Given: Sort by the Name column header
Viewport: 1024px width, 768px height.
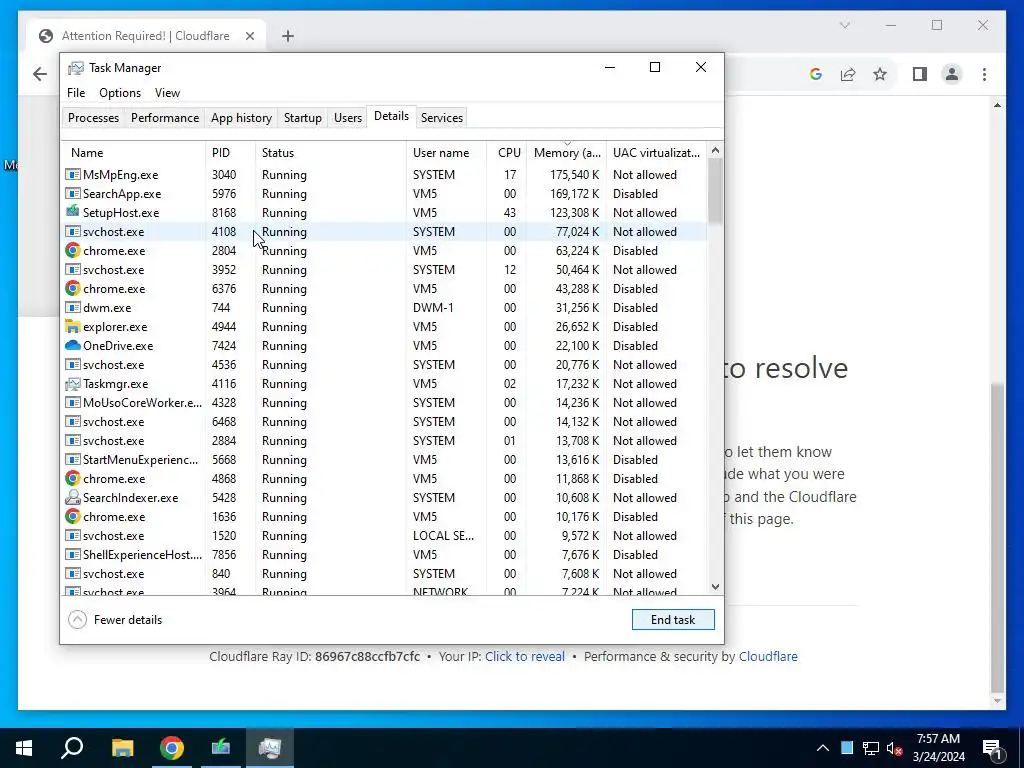Looking at the screenshot, I should tap(134, 152).
